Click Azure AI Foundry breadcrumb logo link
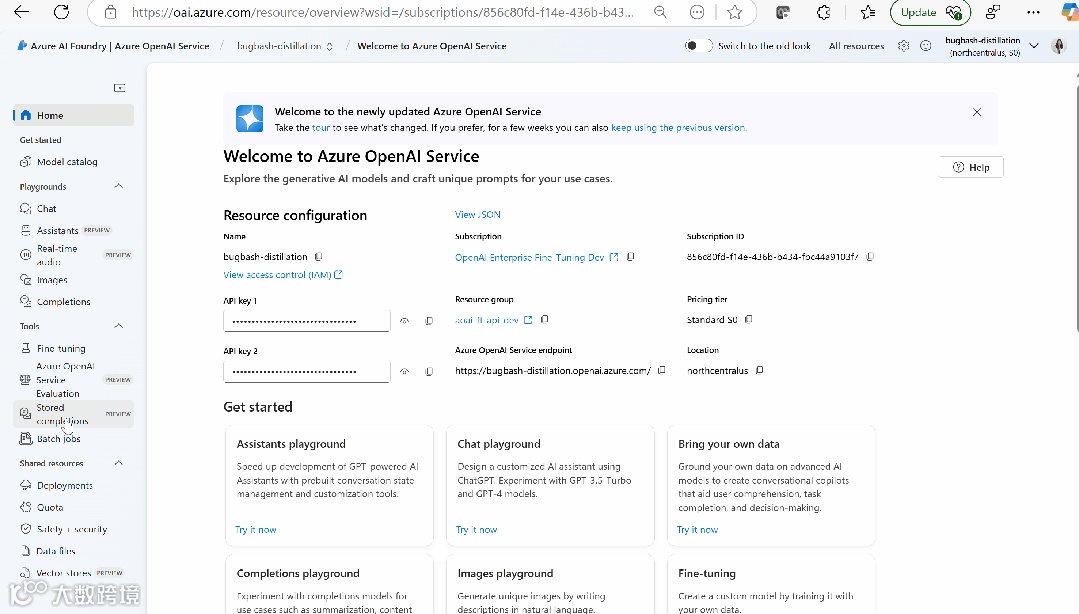1079x614 pixels. 114,46
